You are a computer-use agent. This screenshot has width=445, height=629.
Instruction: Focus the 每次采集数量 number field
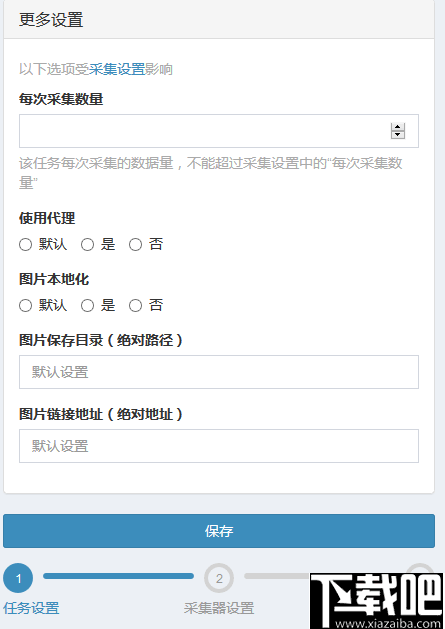219,131
